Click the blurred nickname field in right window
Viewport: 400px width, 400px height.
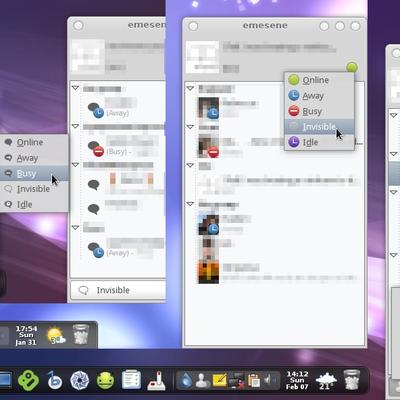coord(279,47)
